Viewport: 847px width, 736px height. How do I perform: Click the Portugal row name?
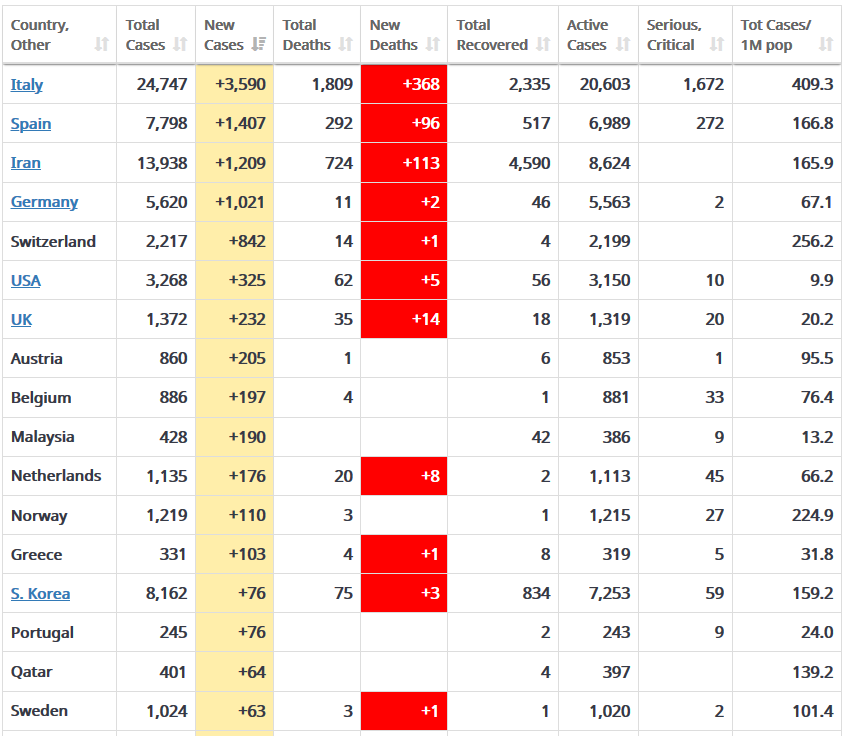pyautogui.click(x=42, y=633)
